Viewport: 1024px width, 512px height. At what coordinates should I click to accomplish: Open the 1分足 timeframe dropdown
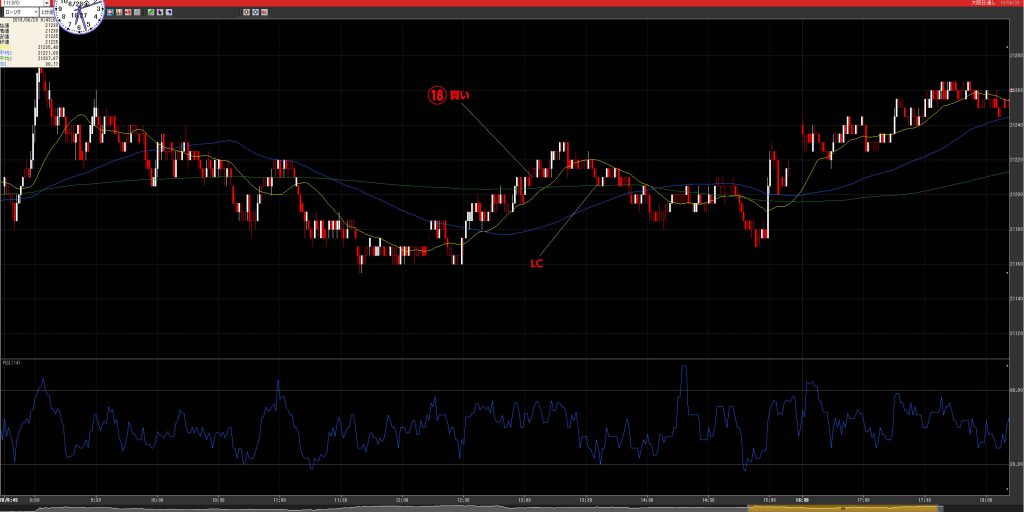click(46, 12)
